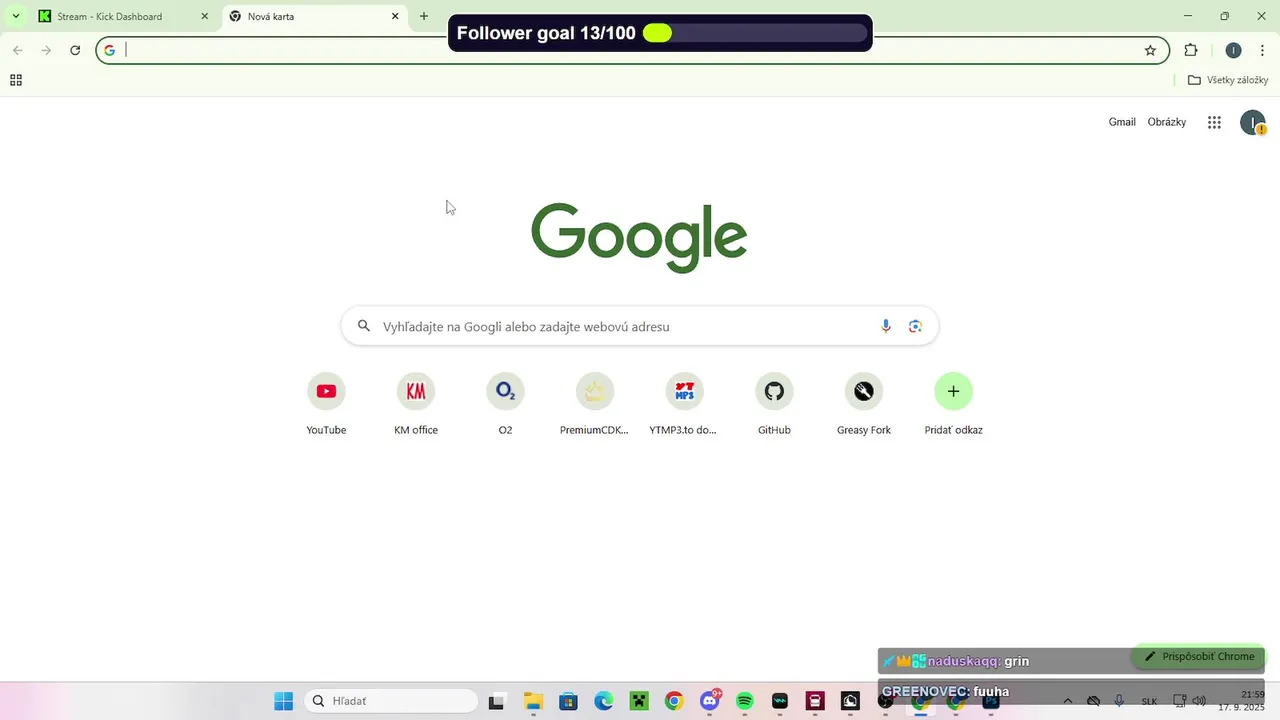Image resolution: width=1280 pixels, height=720 pixels.
Task: Open the Google apps grid
Action: pyautogui.click(x=1214, y=122)
